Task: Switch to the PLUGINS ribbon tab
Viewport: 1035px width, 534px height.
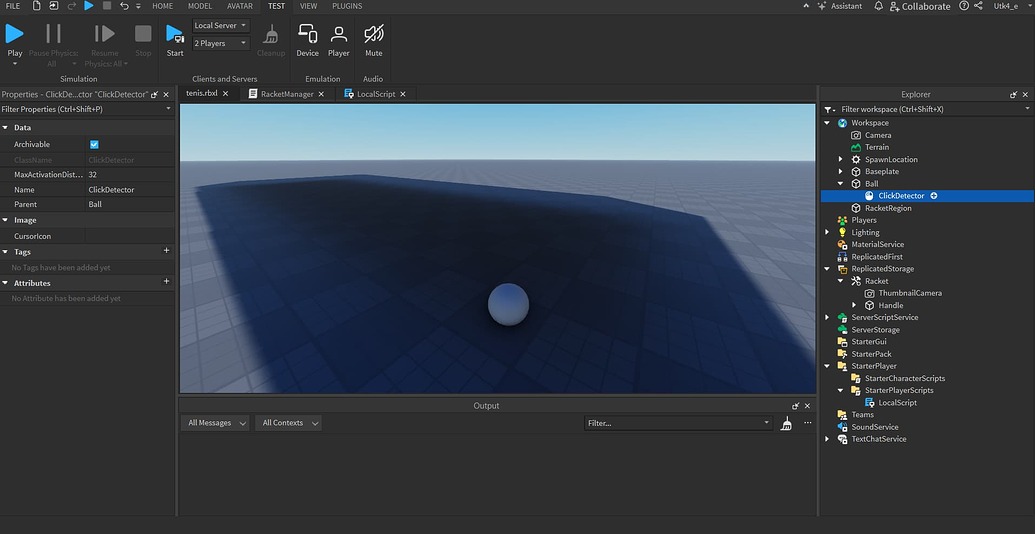Action: pos(347,6)
